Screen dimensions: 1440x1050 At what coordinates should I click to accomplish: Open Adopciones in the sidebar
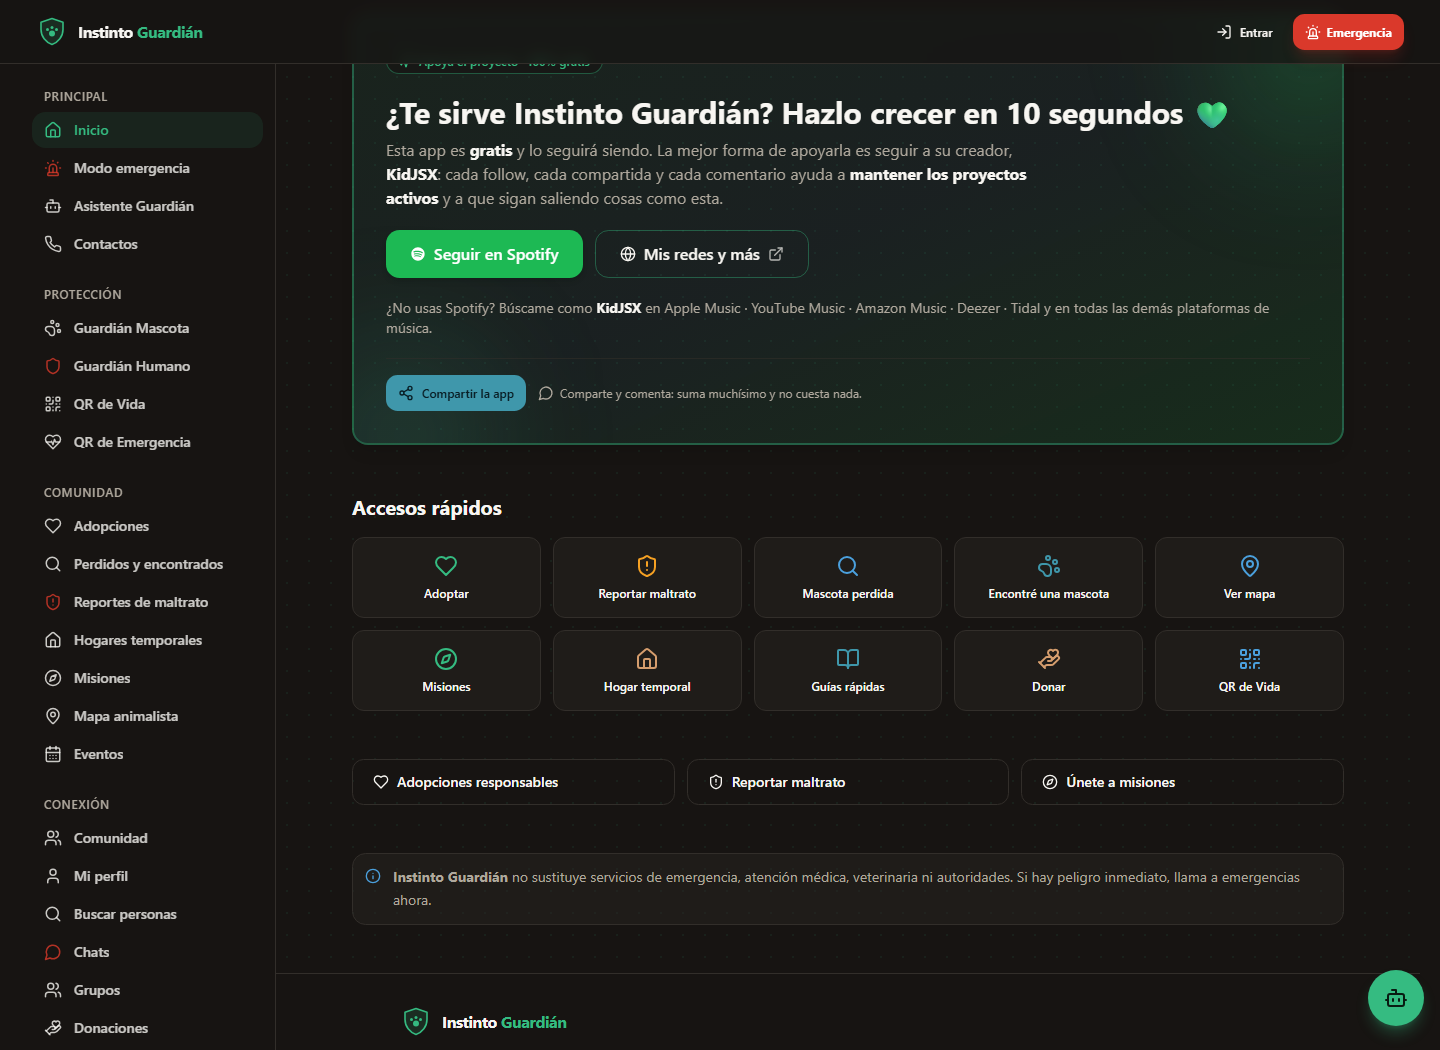pos(147,526)
